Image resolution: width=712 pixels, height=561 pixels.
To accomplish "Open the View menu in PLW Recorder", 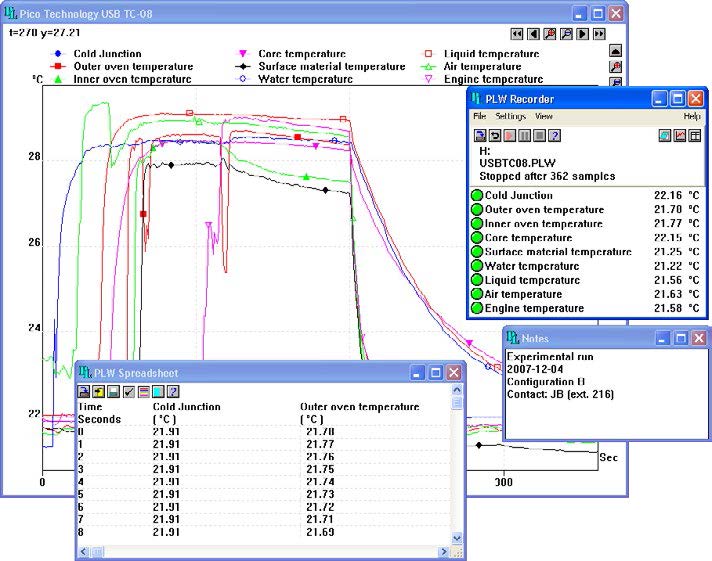I will coord(543,117).
